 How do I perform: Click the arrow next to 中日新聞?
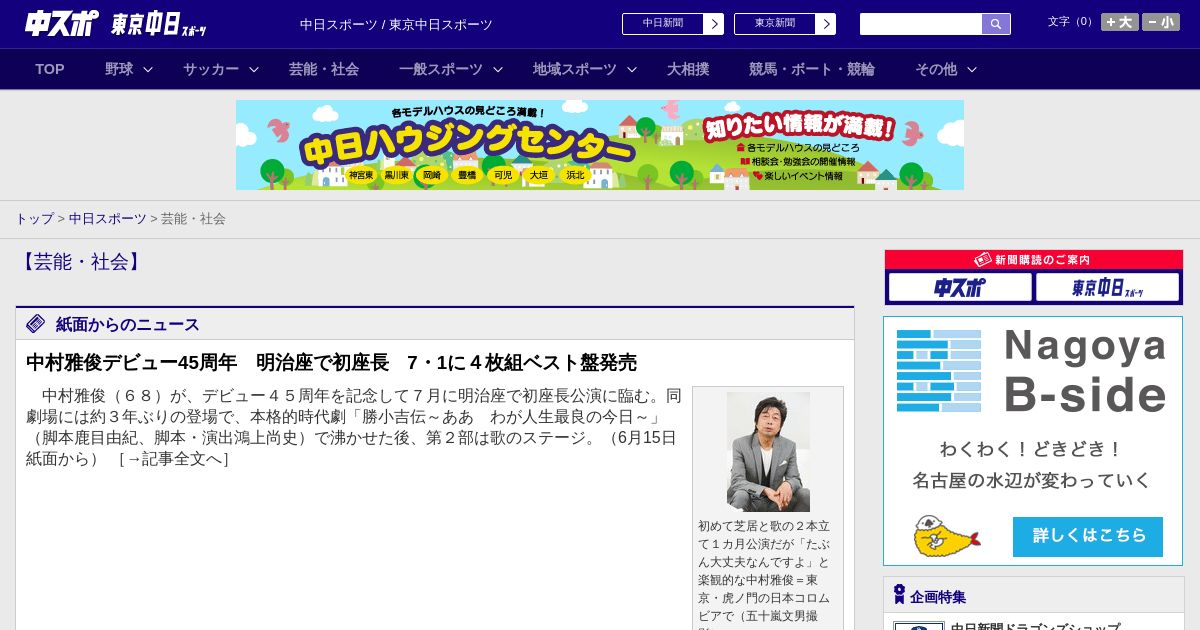pyautogui.click(x=714, y=24)
